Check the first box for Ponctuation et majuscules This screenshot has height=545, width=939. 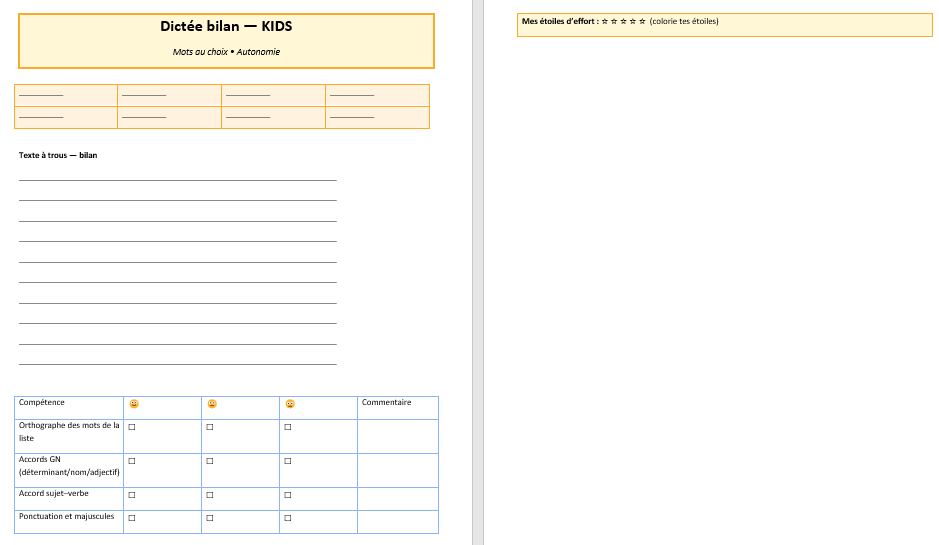[132, 518]
